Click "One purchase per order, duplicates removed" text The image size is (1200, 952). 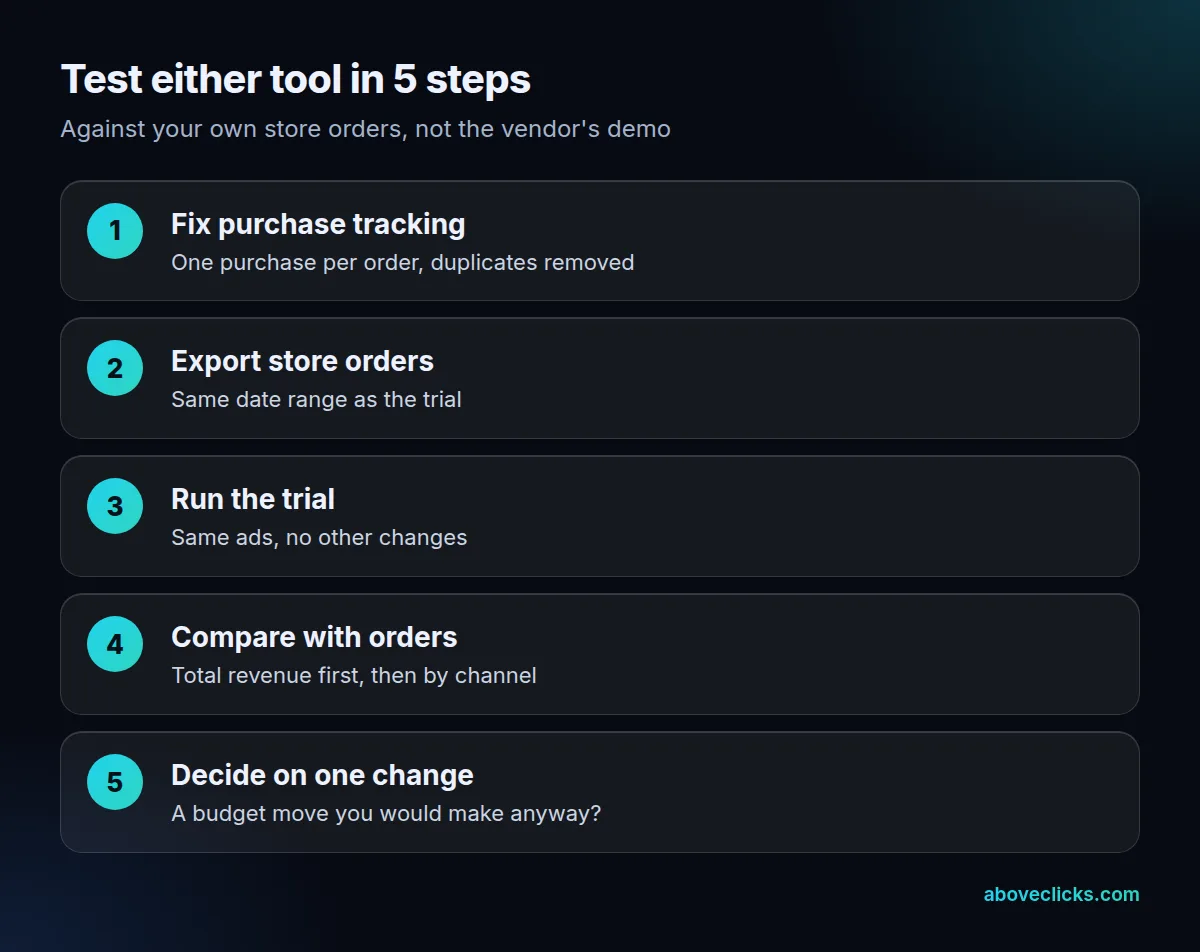(403, 262)
